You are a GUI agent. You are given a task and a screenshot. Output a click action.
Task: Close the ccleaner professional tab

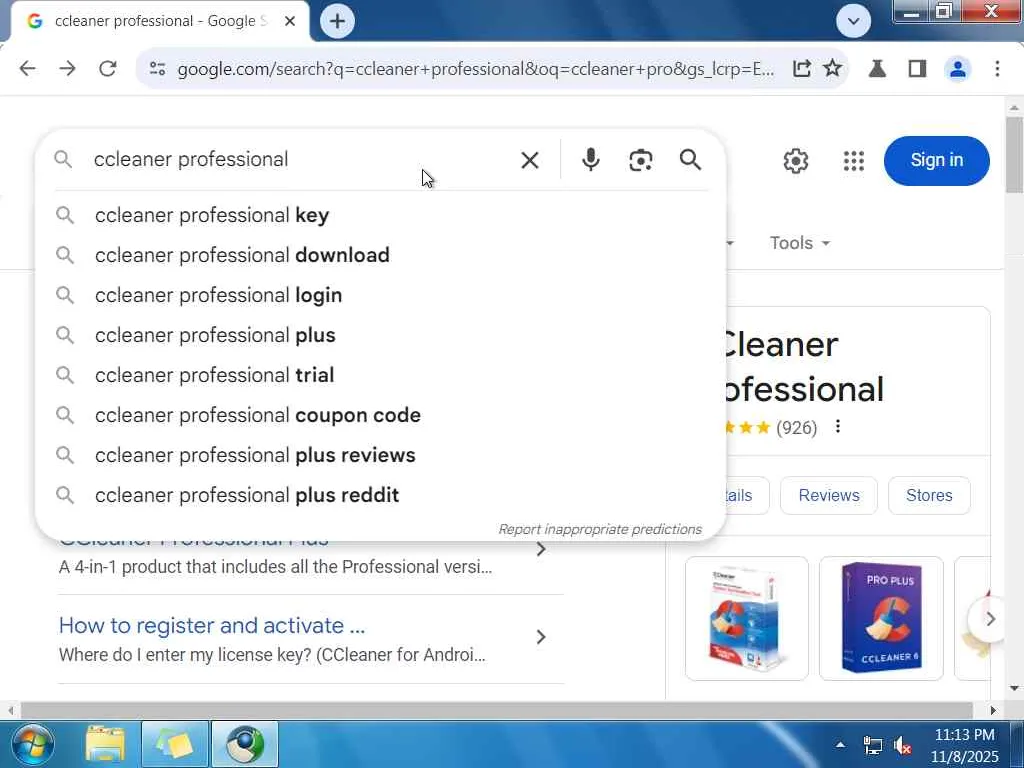(290, 21)
